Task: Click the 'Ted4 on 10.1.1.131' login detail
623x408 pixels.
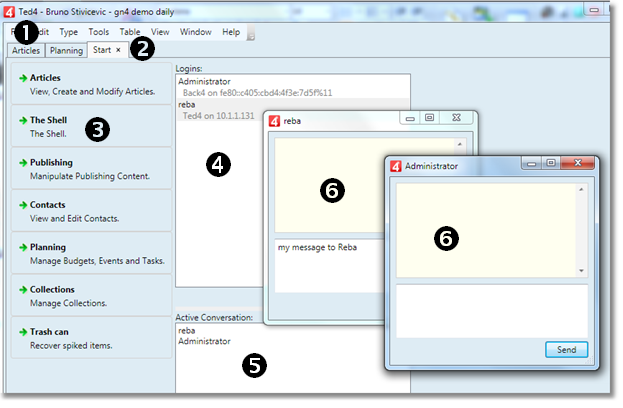Action: tap(219, 116)
